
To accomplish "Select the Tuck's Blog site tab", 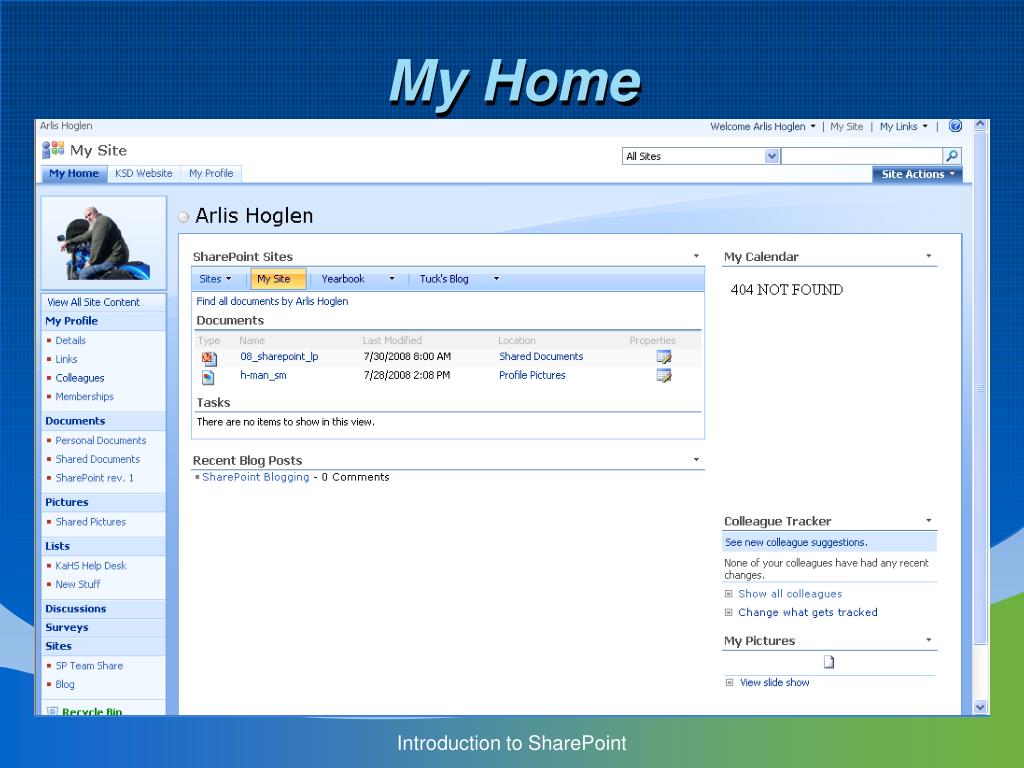I will click(x=444, y=279).
